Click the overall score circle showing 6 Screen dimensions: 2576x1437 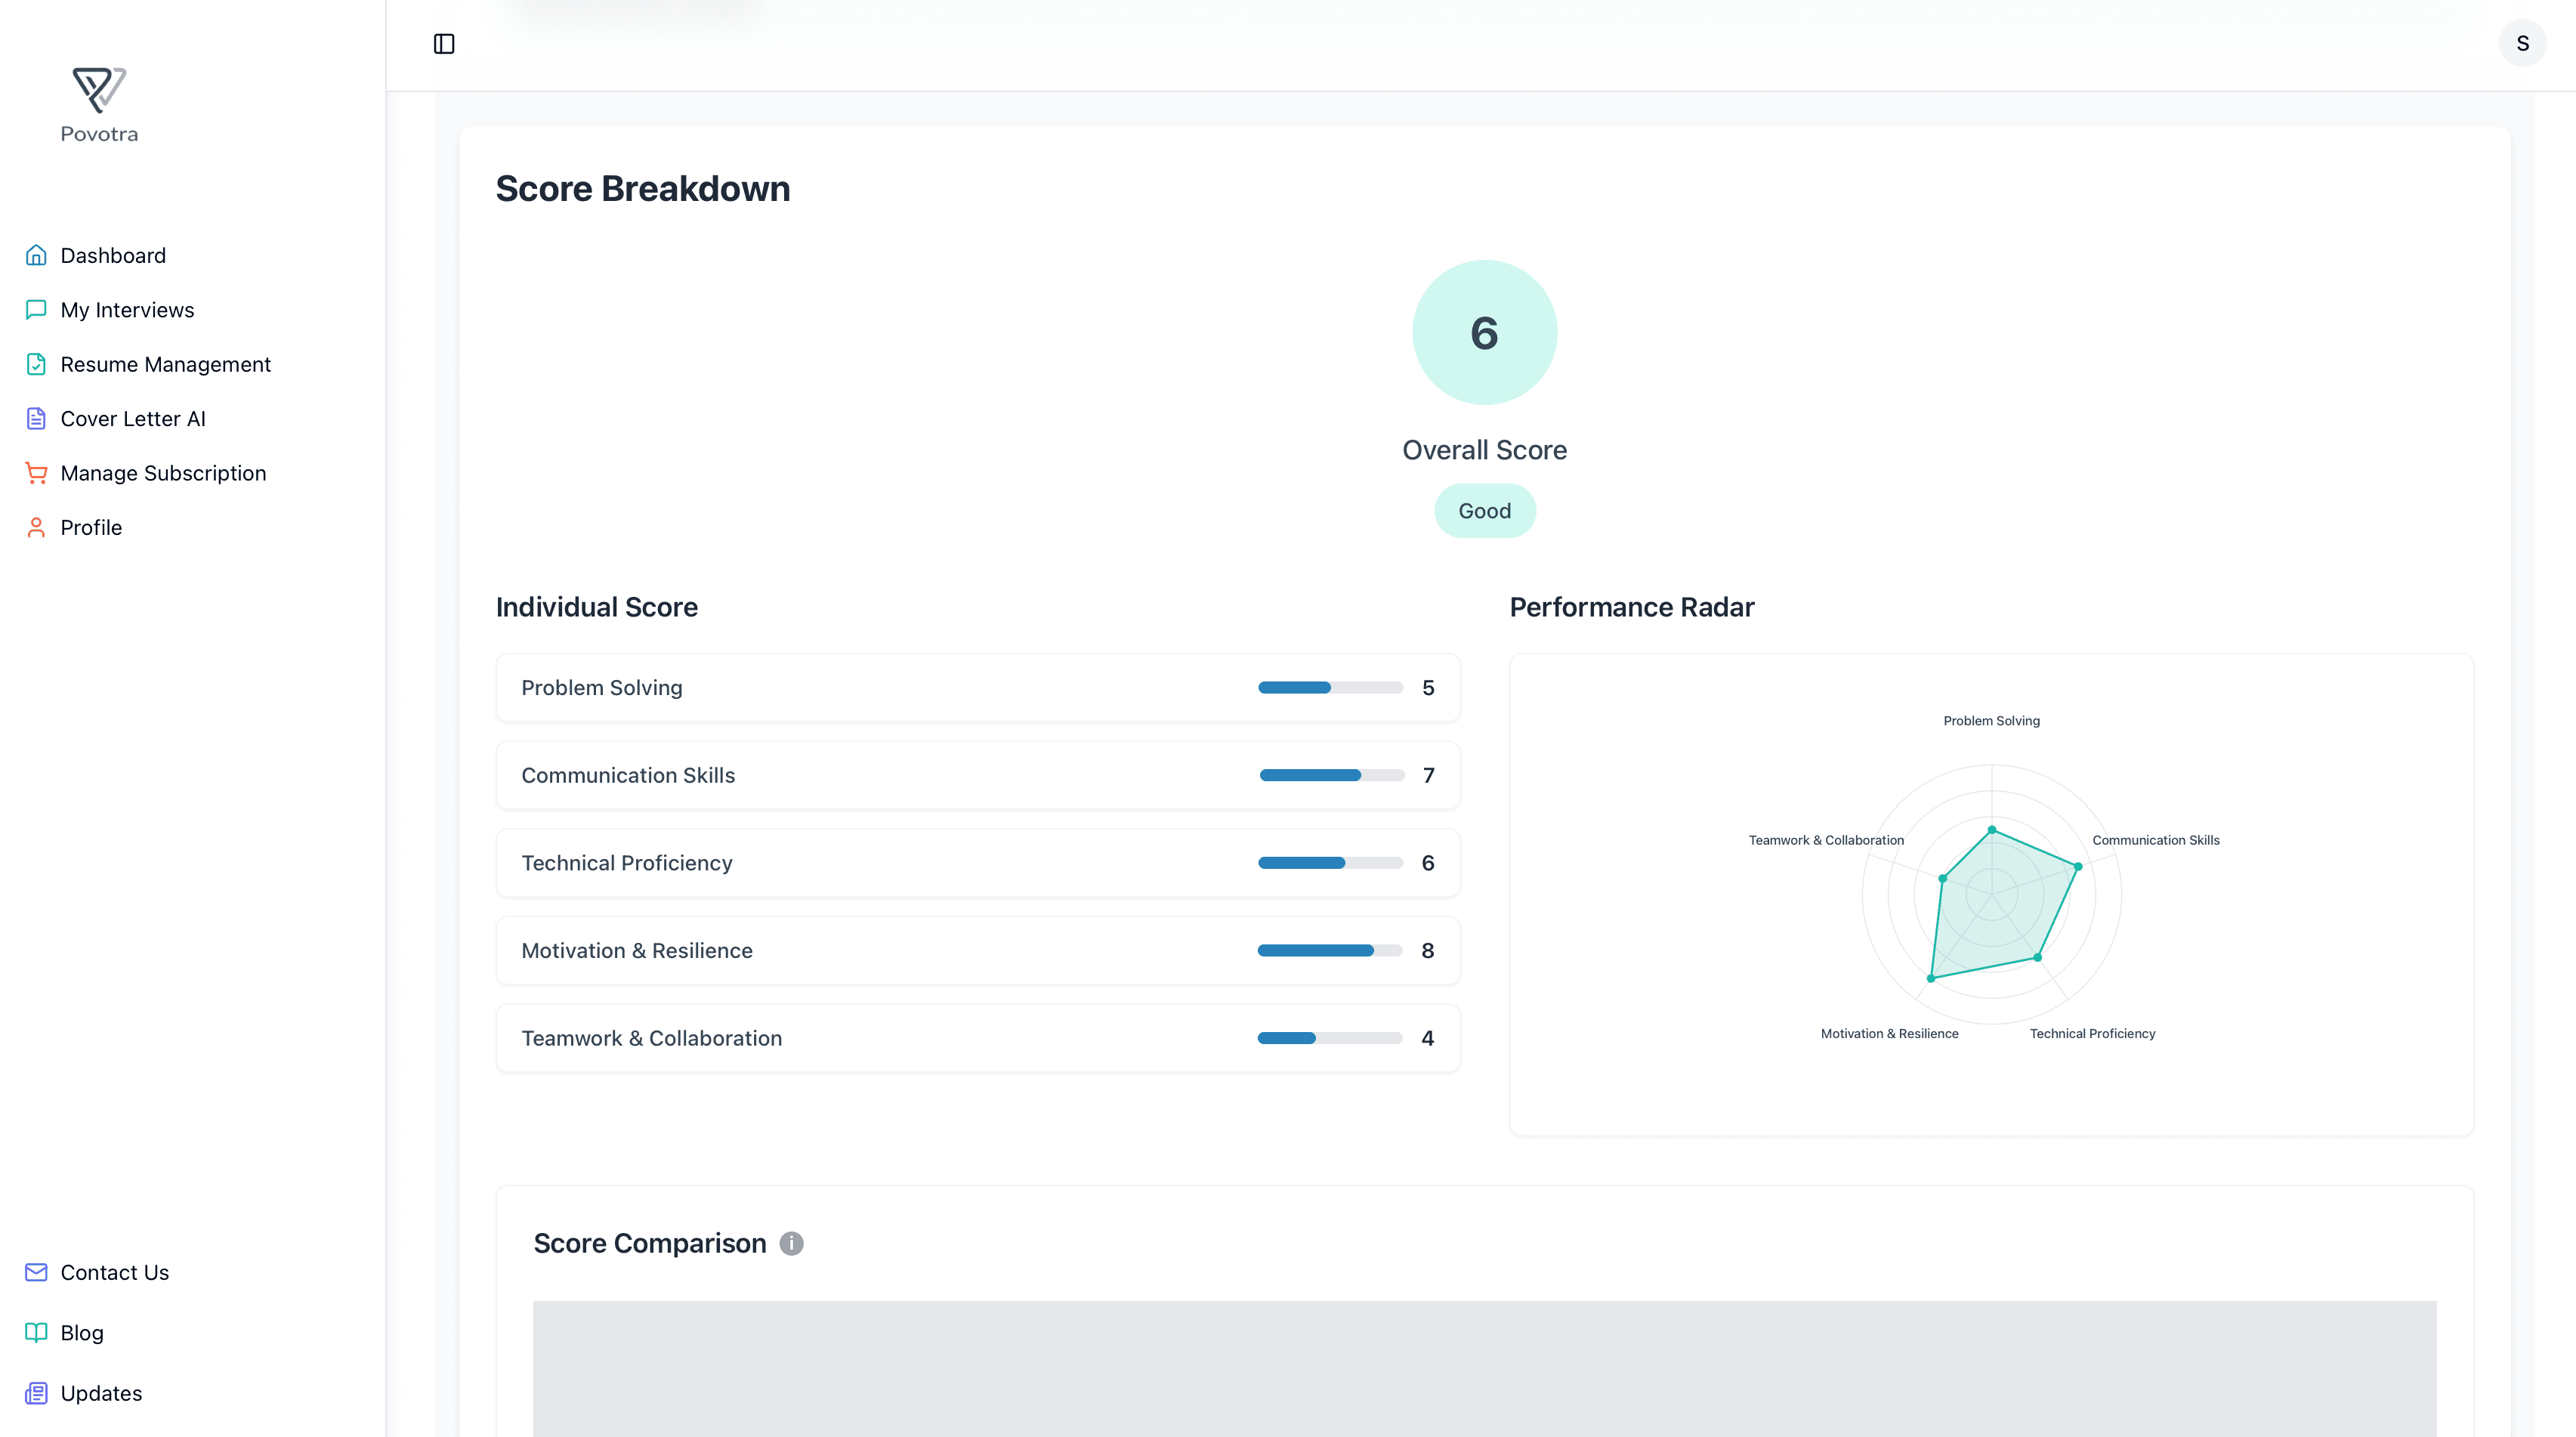[1484, 332]
